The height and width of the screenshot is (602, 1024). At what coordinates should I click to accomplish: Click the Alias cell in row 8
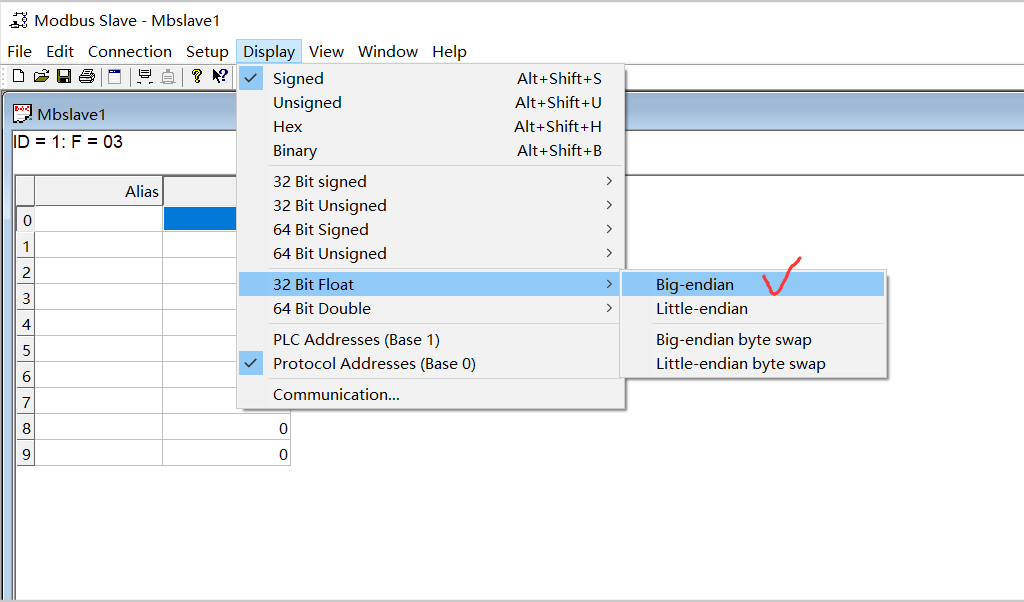[98, 428]
